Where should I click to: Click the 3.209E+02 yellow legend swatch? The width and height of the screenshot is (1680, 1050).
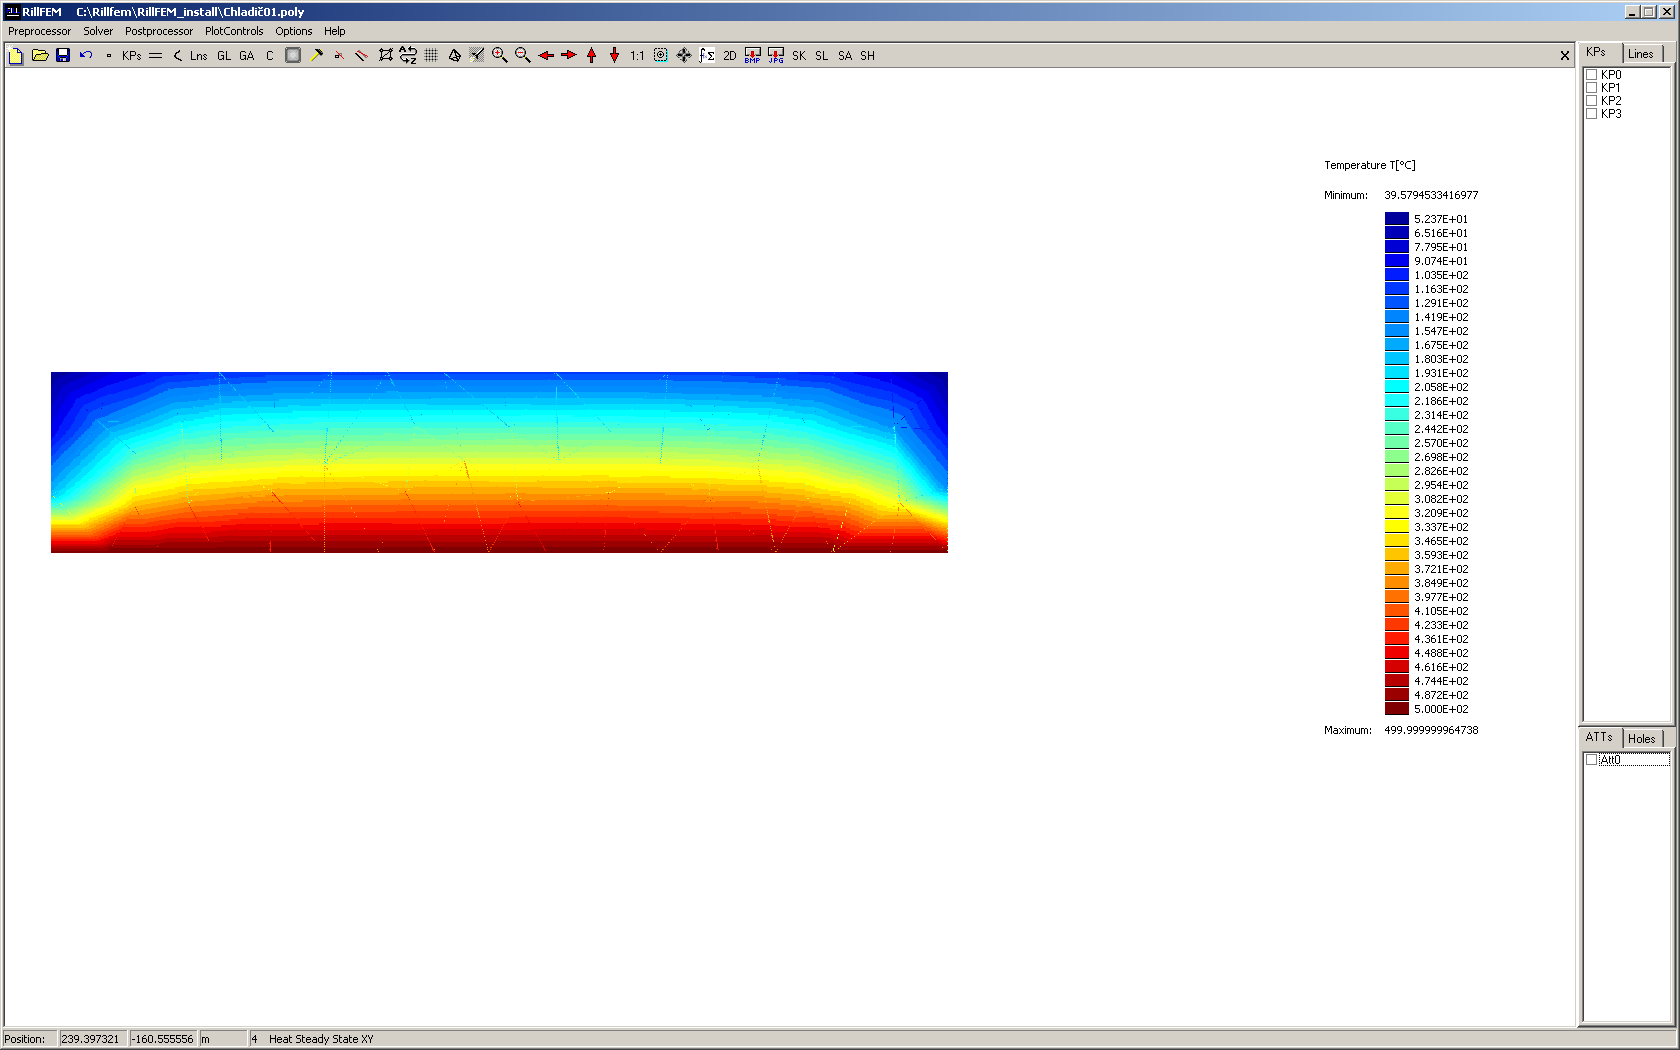point(1397,513)
